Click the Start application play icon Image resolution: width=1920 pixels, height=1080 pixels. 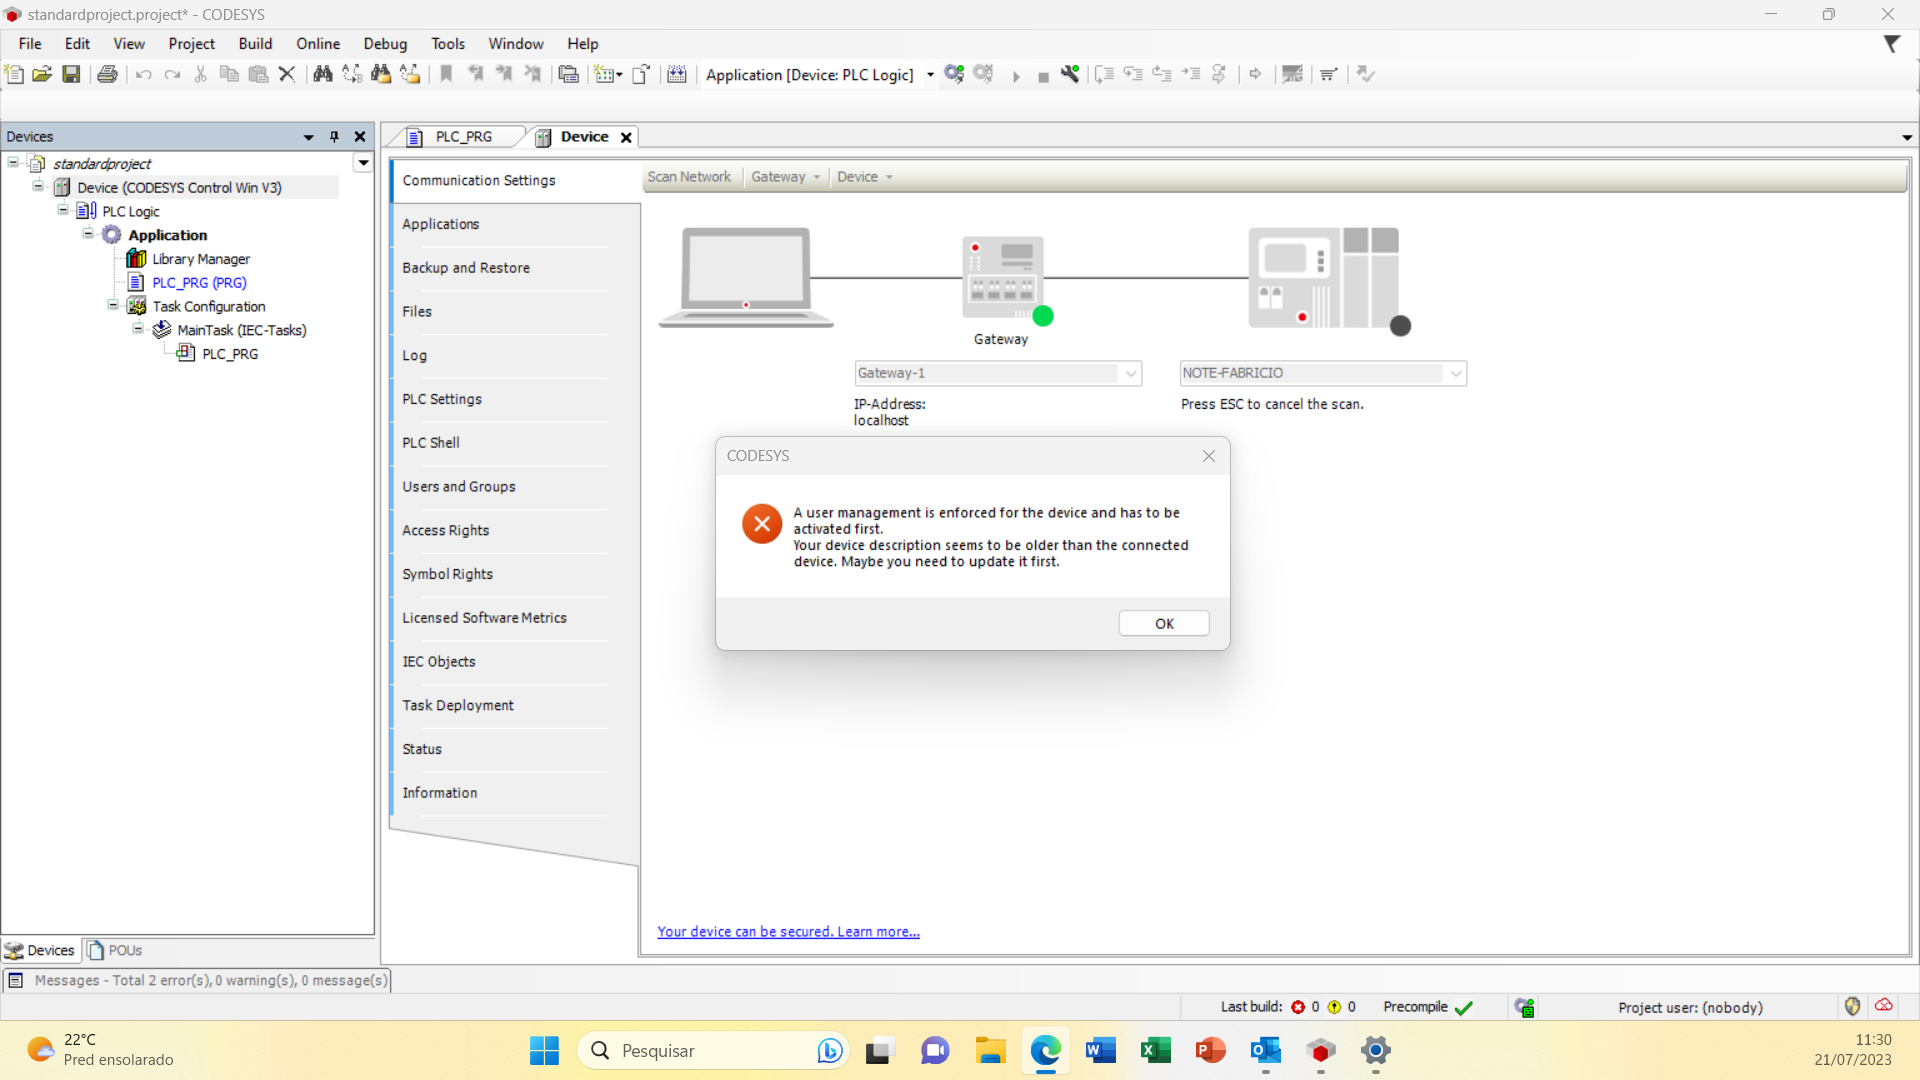pyautogui.click(x=1016, y=76)
